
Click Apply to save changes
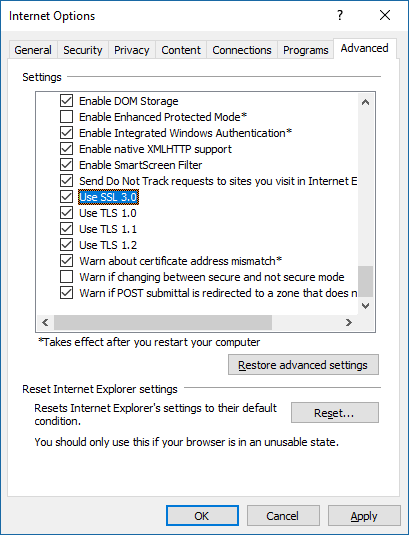point(364,516)
